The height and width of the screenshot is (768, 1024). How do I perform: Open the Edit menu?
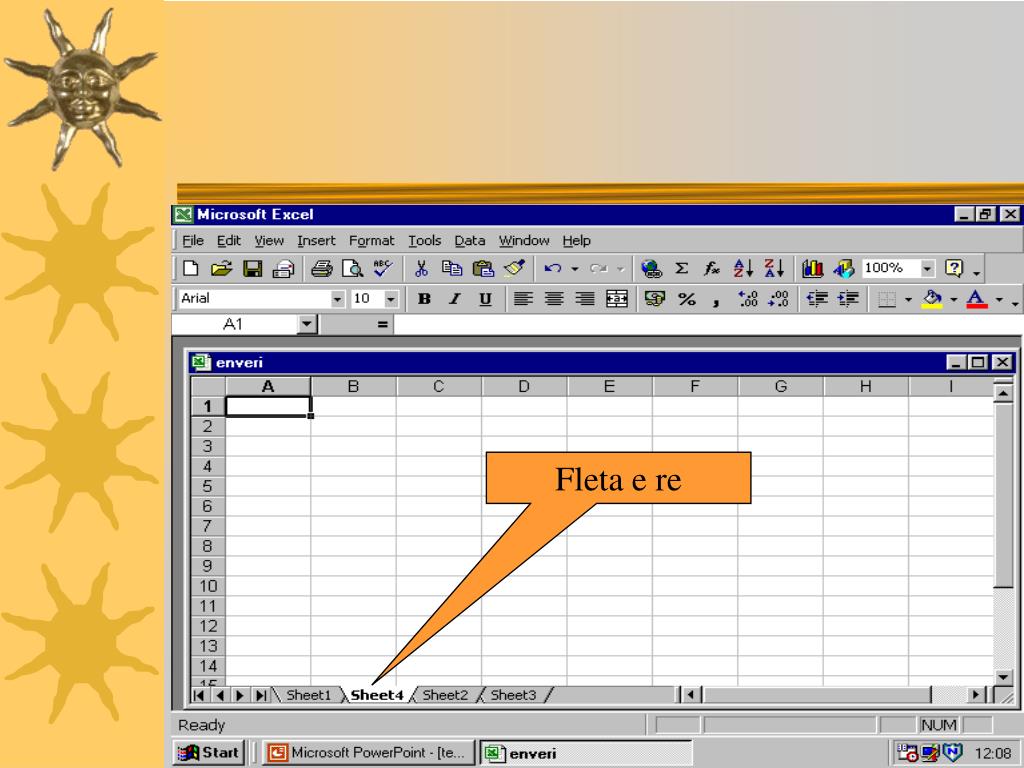(229, 240)
